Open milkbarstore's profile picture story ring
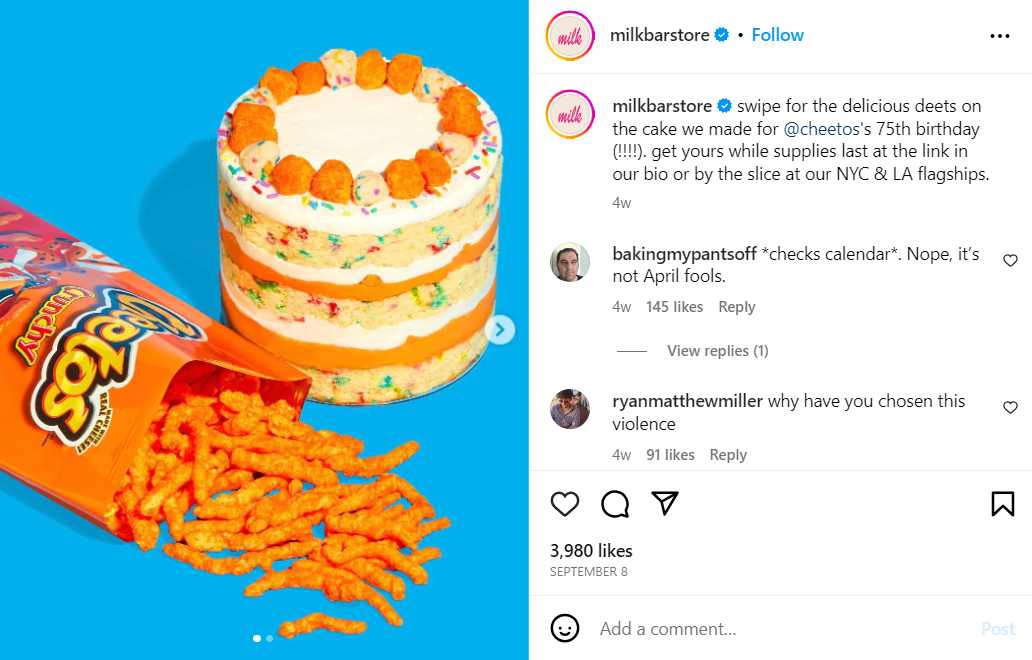The width and height of the screenshot is (1032, 660). [569, 35]
